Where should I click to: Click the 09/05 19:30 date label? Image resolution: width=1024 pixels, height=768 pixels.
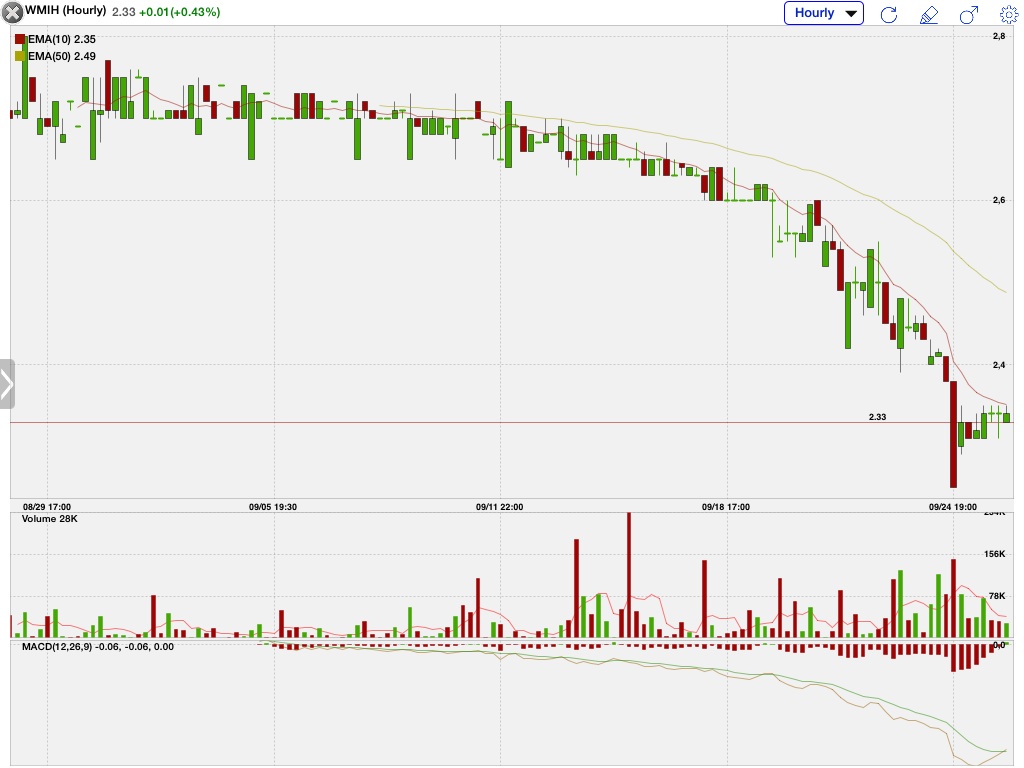coord(273,507)
